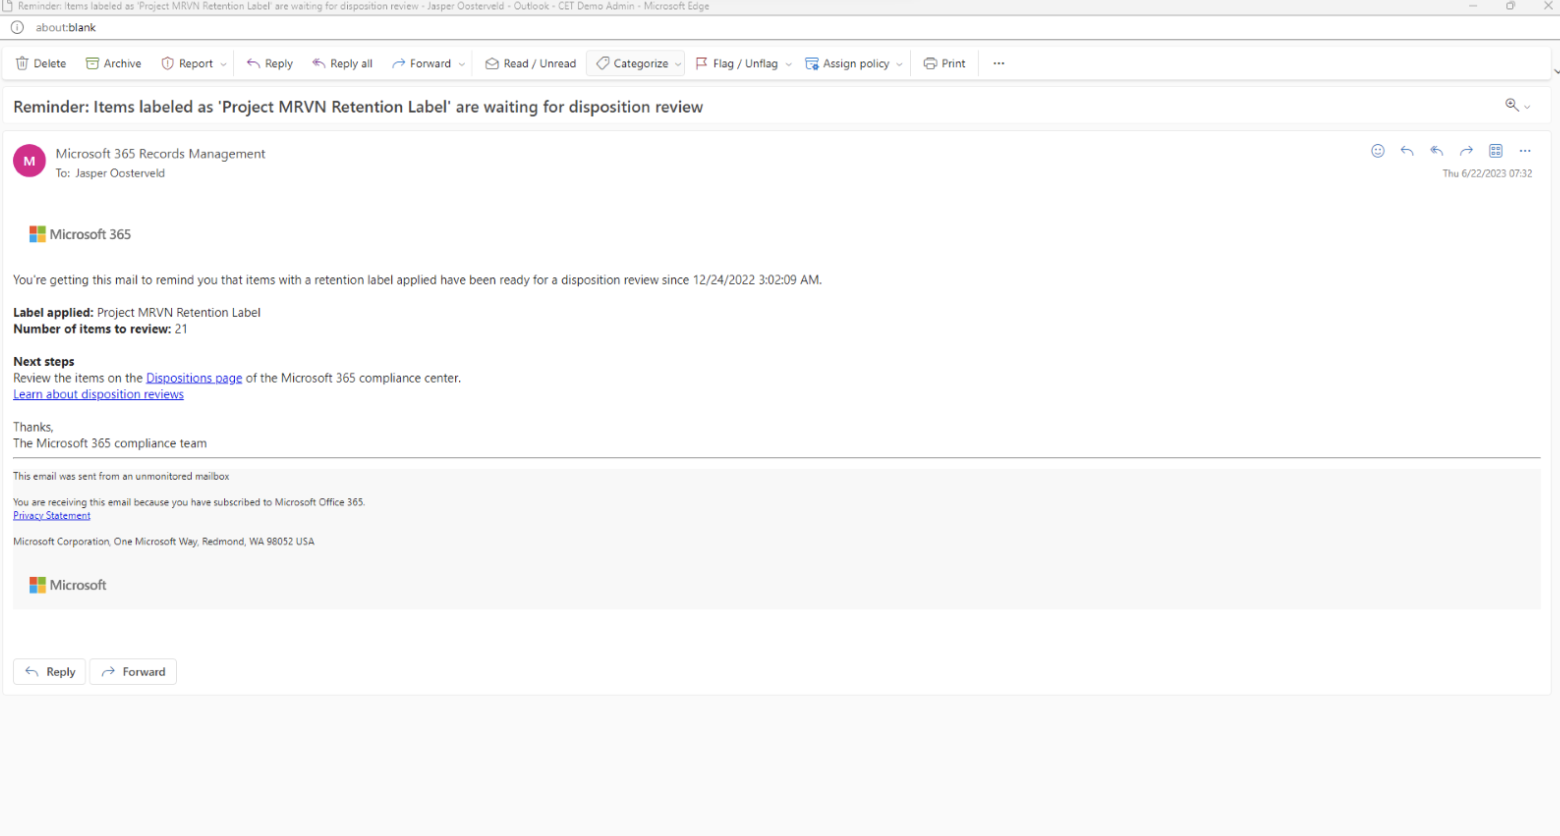Viewport: 1560px width, 836px height.
Task: Expand the Categorize dropdown arrow
Action: pos(678,64)
